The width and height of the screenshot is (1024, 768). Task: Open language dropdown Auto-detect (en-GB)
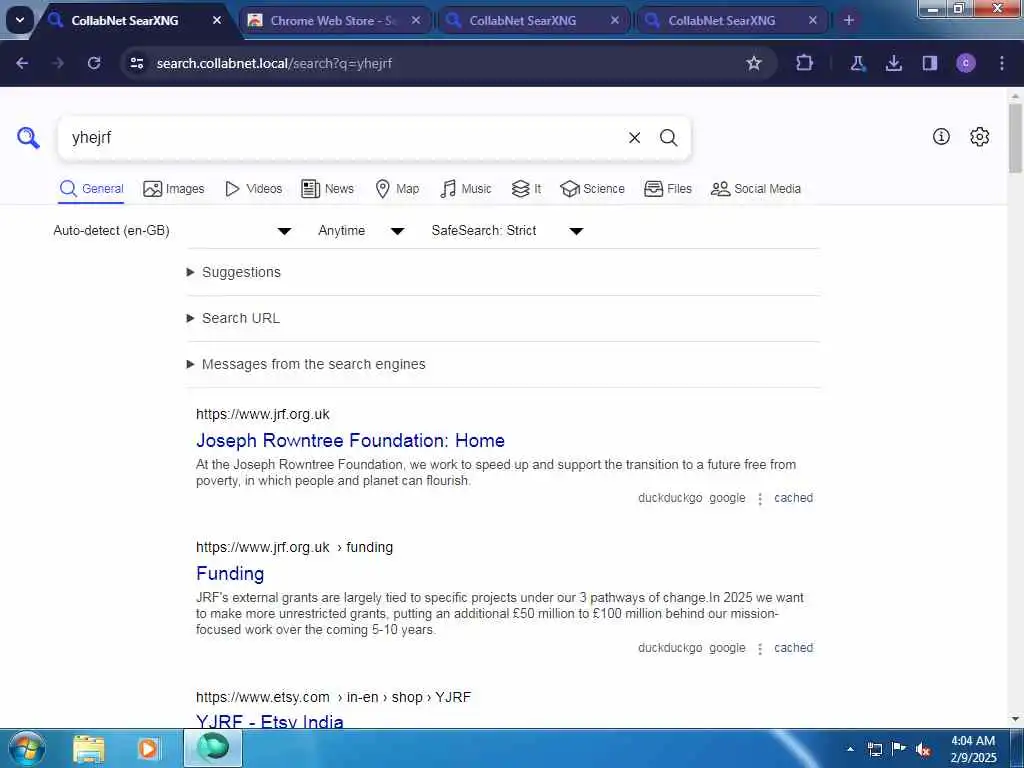pyautogui.click(x=172, y=231)
